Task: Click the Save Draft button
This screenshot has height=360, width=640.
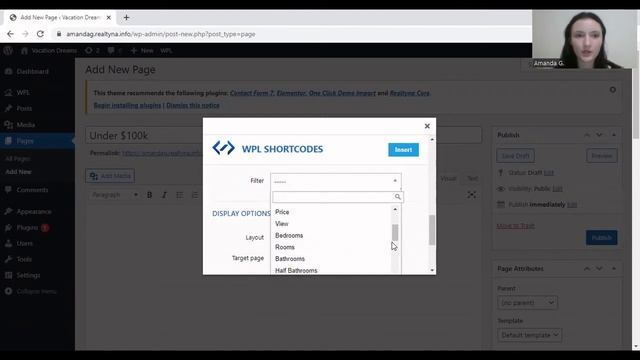Action: click(x=516, y=156)
